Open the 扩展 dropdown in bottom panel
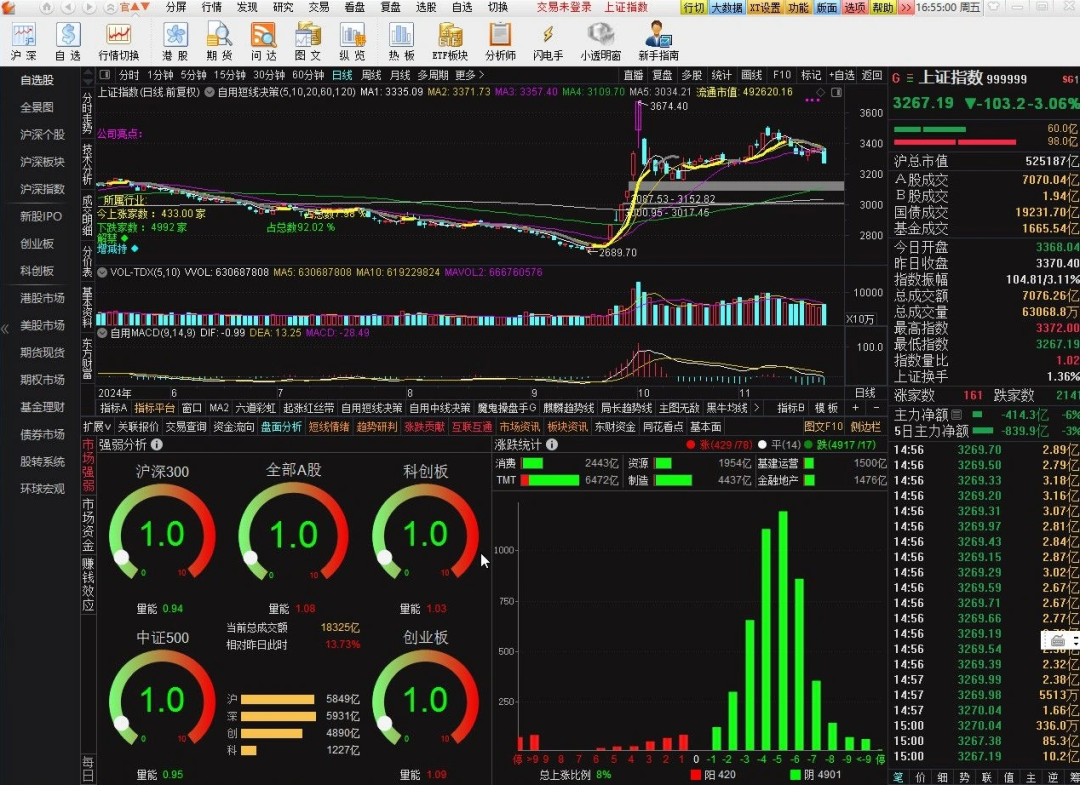Image resolution: width=1080 pixels, height=785 pixels. point(96,427)
